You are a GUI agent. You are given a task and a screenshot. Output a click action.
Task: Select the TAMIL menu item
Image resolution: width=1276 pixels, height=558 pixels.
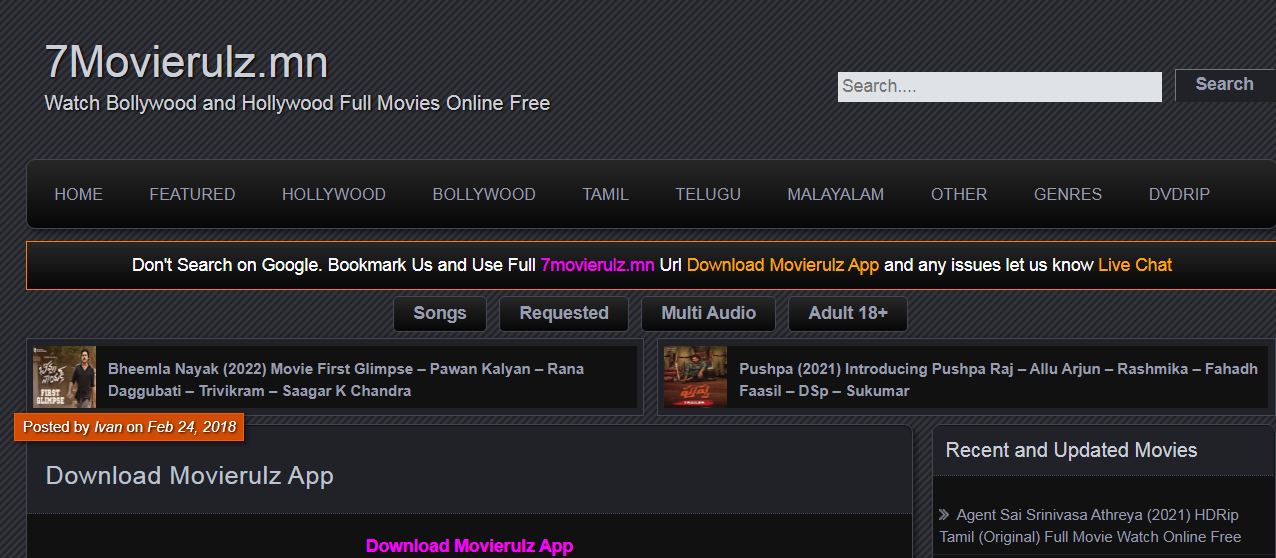(605, 194)
